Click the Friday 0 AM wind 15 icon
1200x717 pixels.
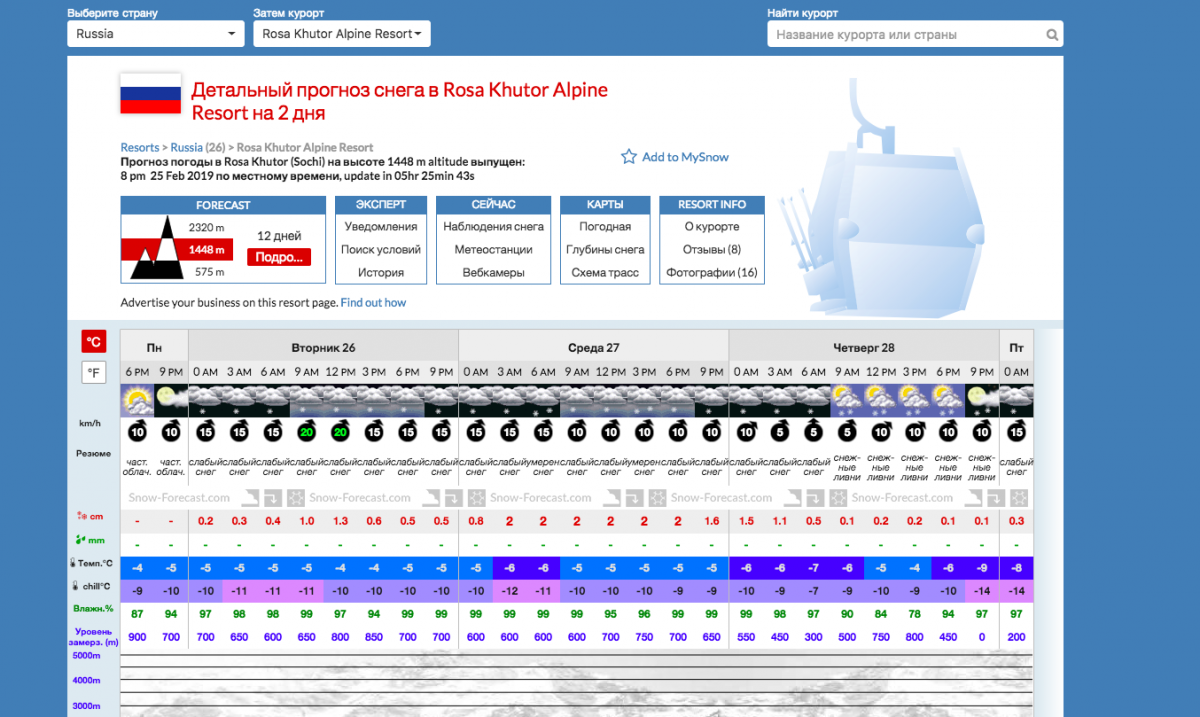click(x=1017, y=432)
